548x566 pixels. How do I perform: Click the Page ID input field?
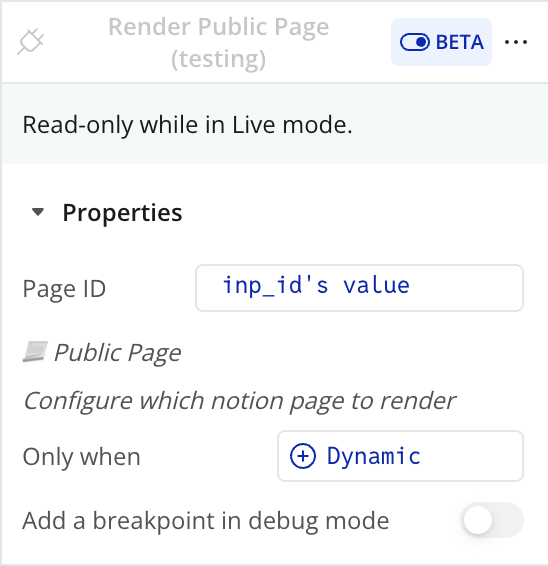[360, 288]
